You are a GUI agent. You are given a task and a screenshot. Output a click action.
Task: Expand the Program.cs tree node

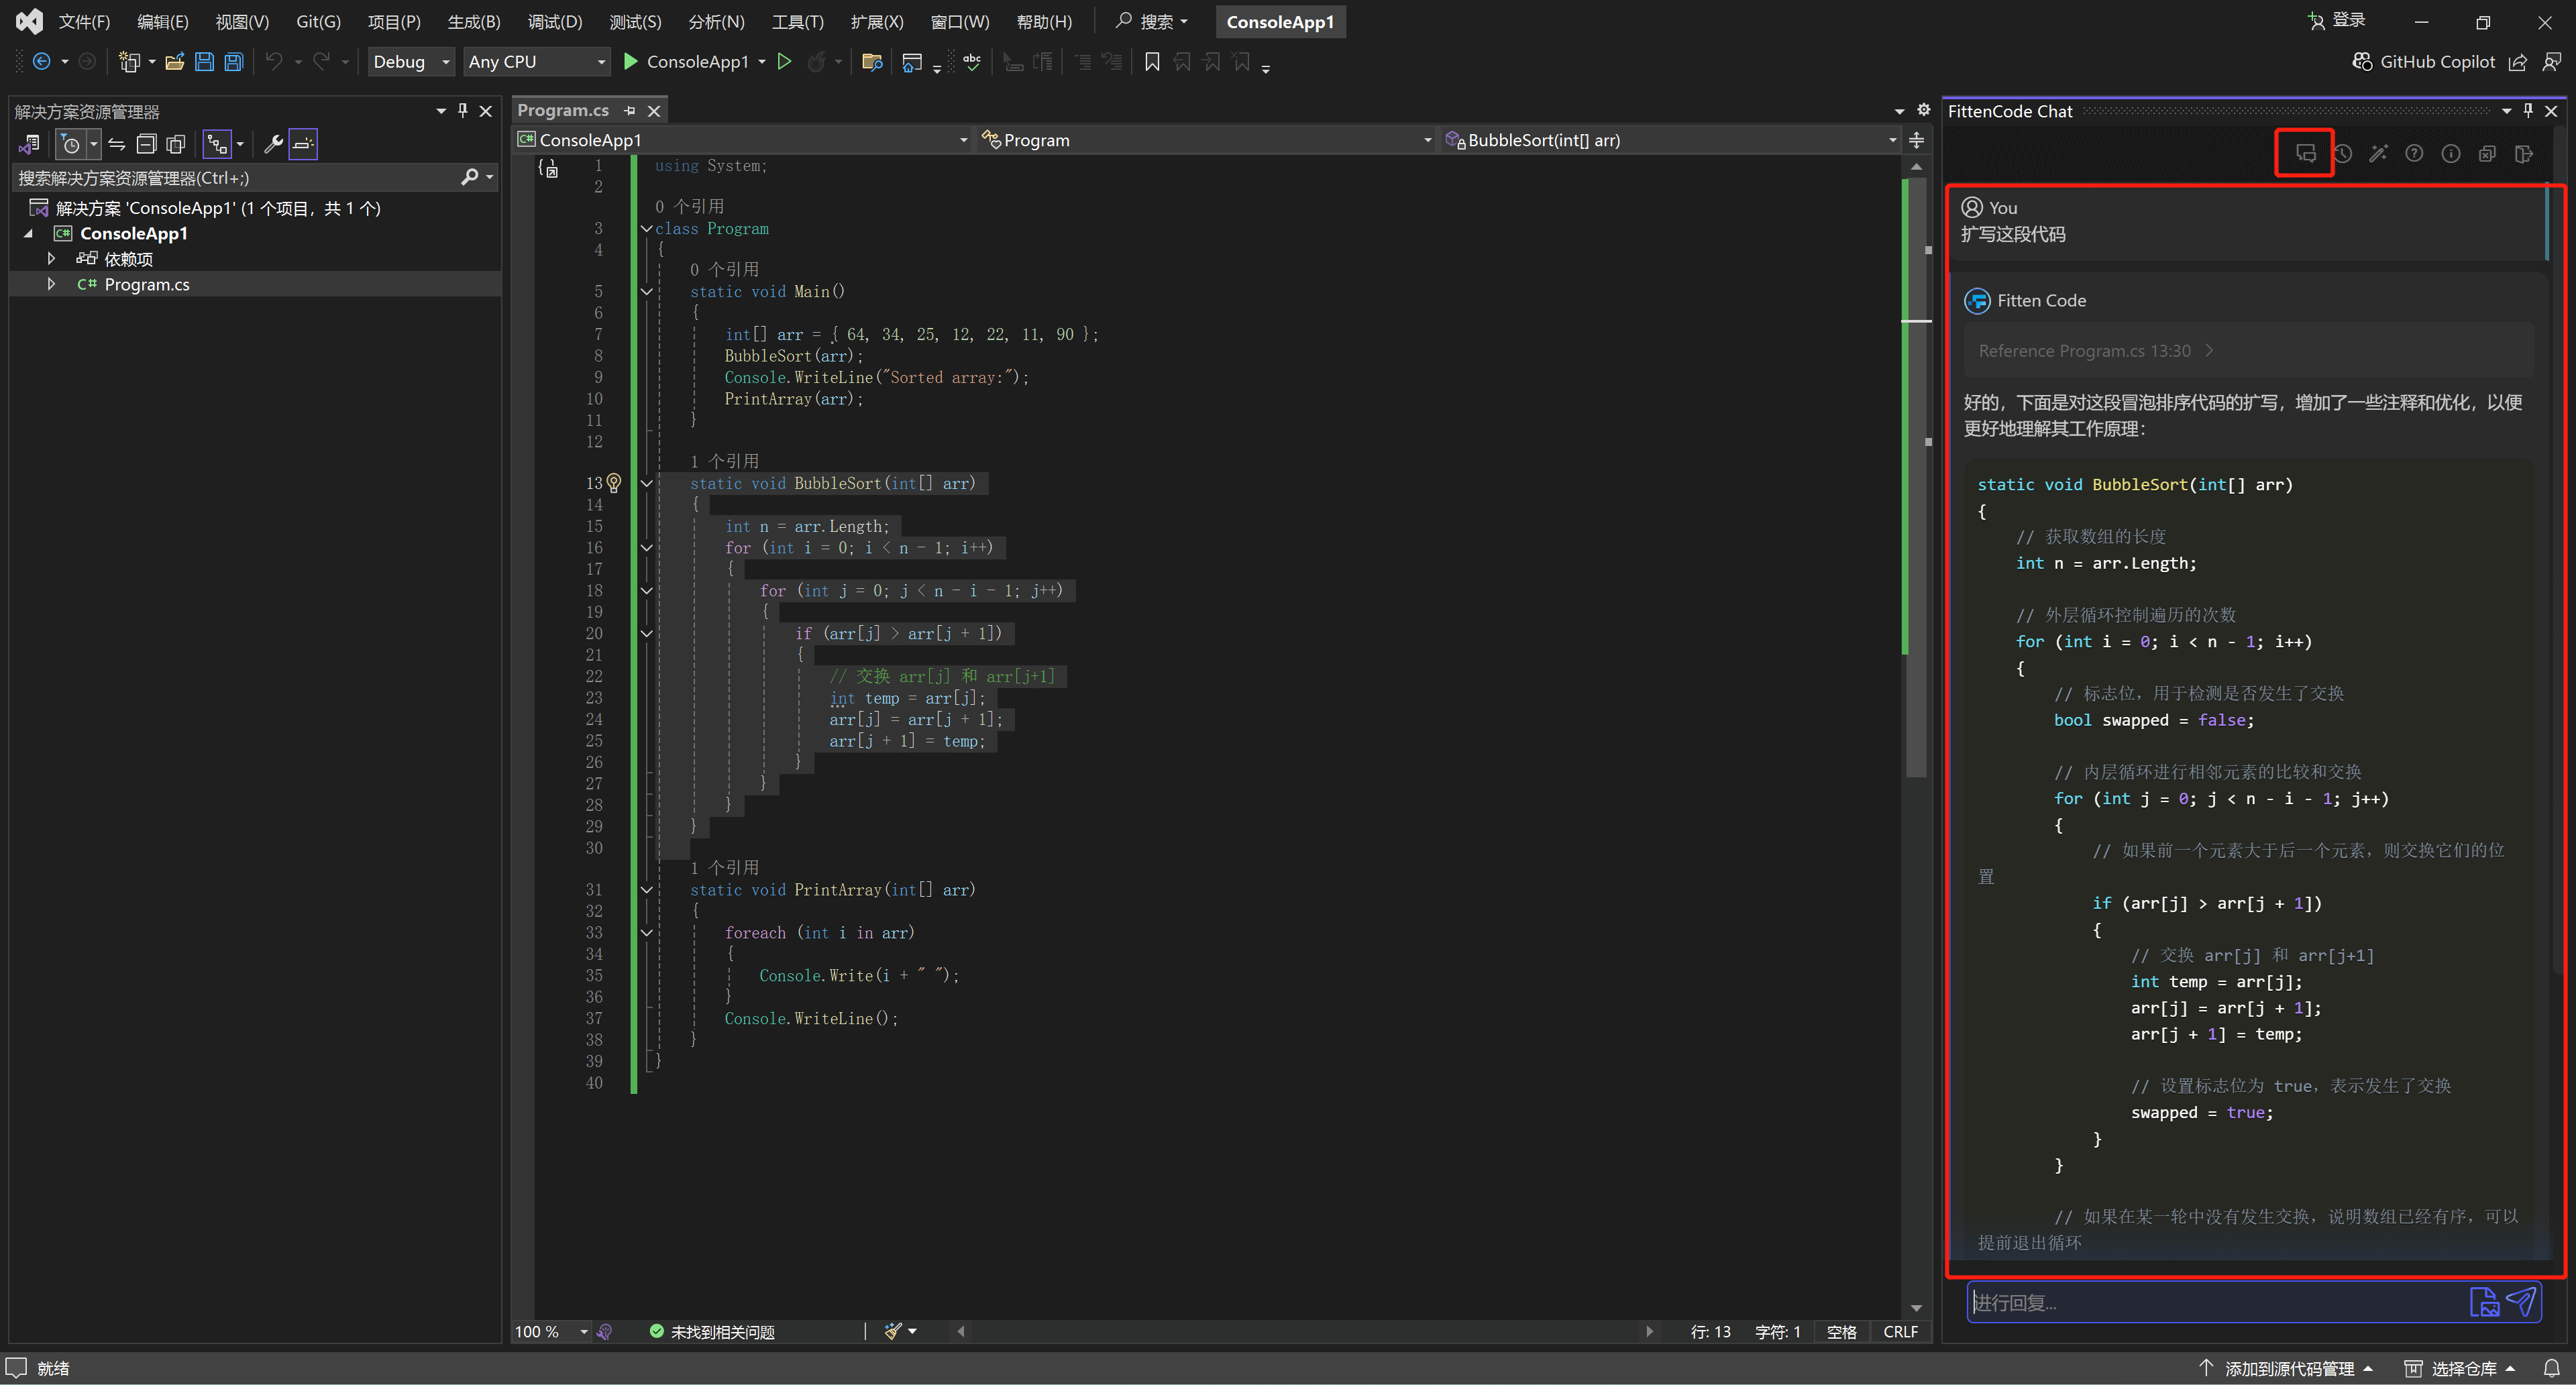(x=51, y=284)
